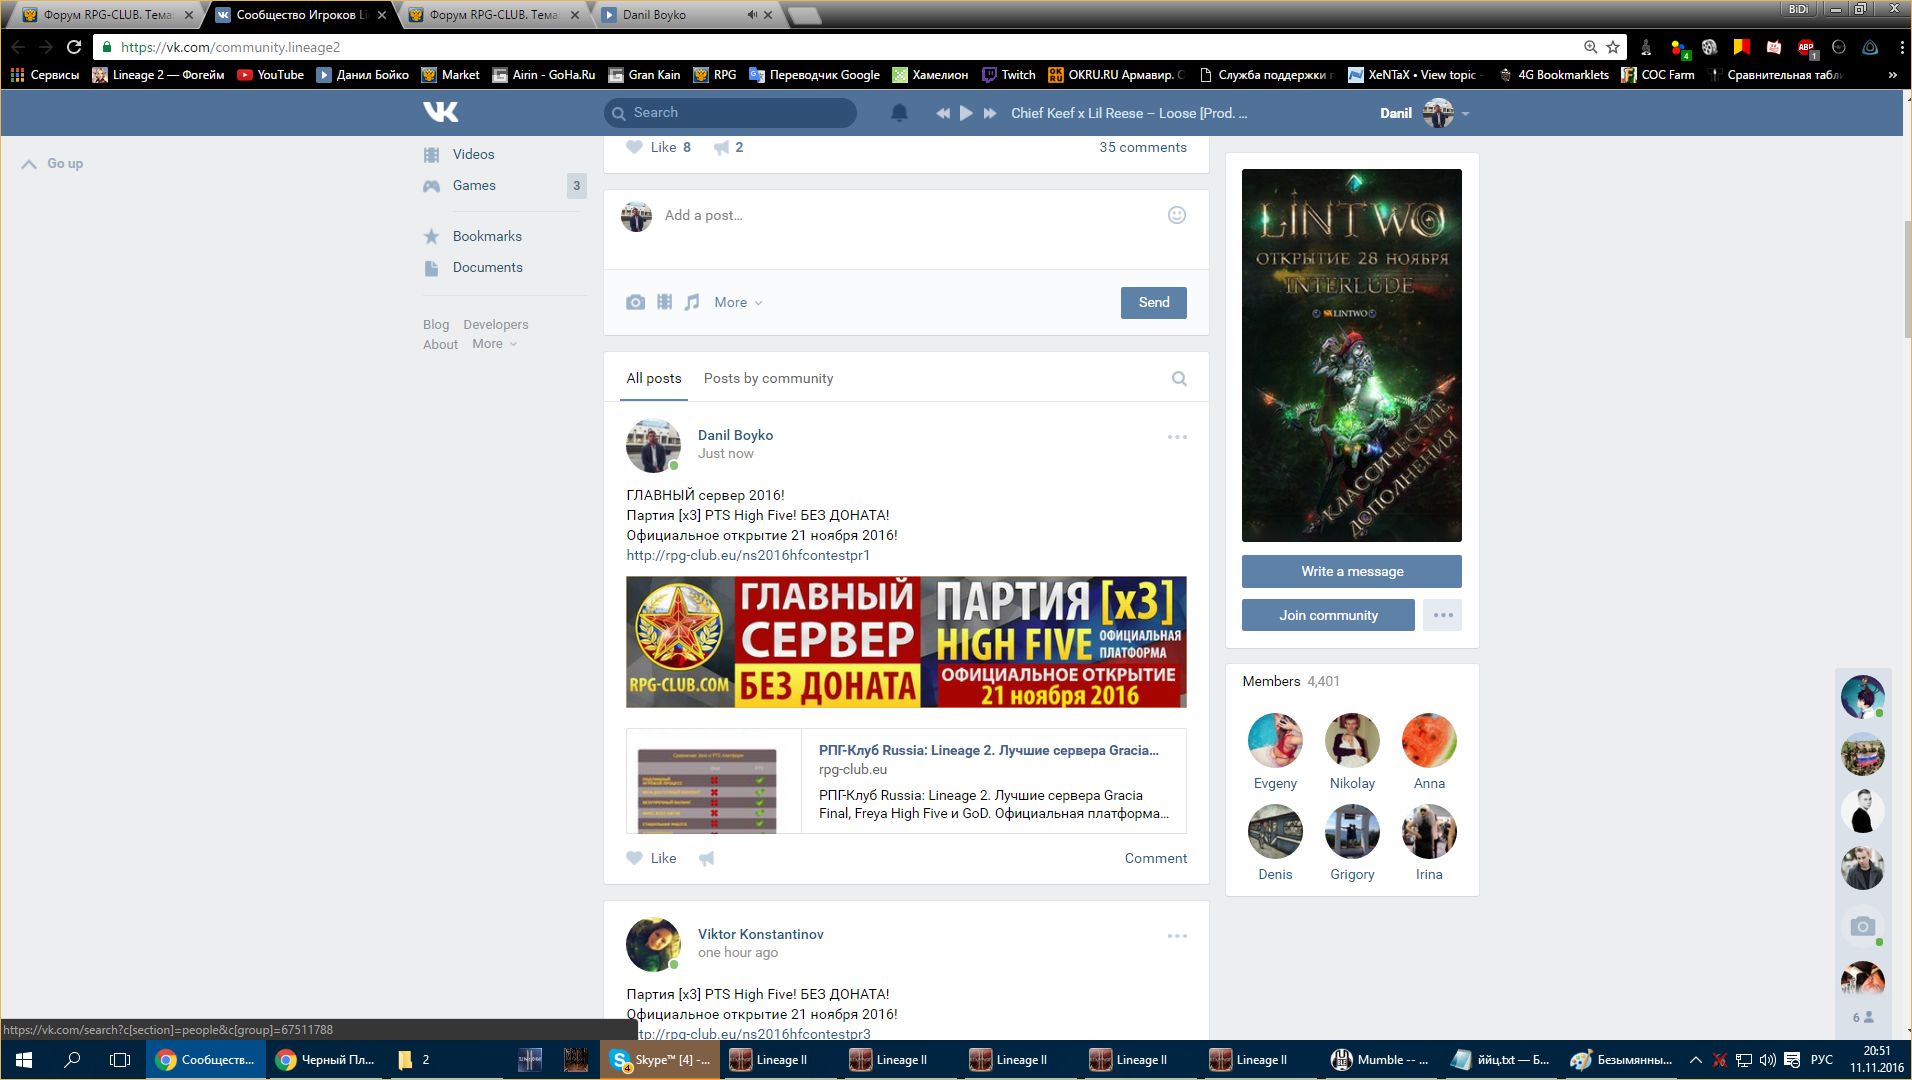Screen dimensions: 1912x1080
Task: Like the Danil Boyko post
Action: coord(651,858)
